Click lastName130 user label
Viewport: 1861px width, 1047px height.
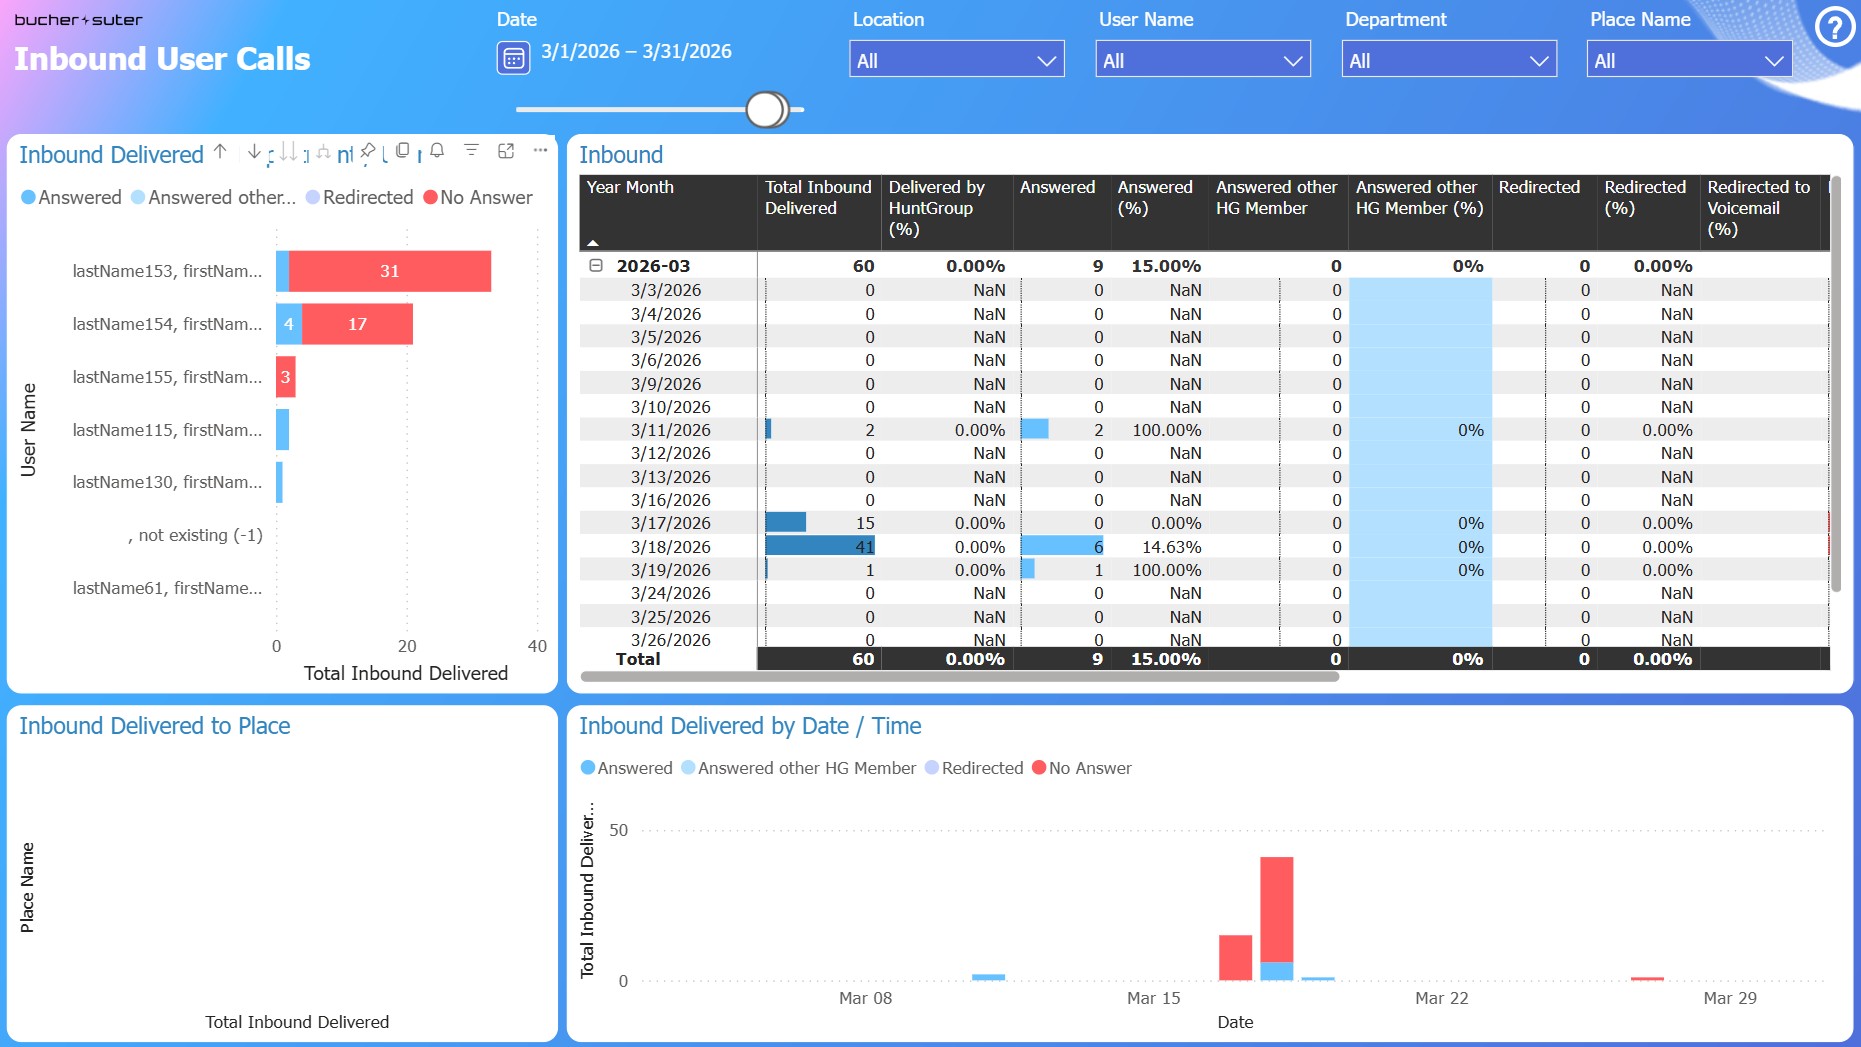tap(167, 482)
